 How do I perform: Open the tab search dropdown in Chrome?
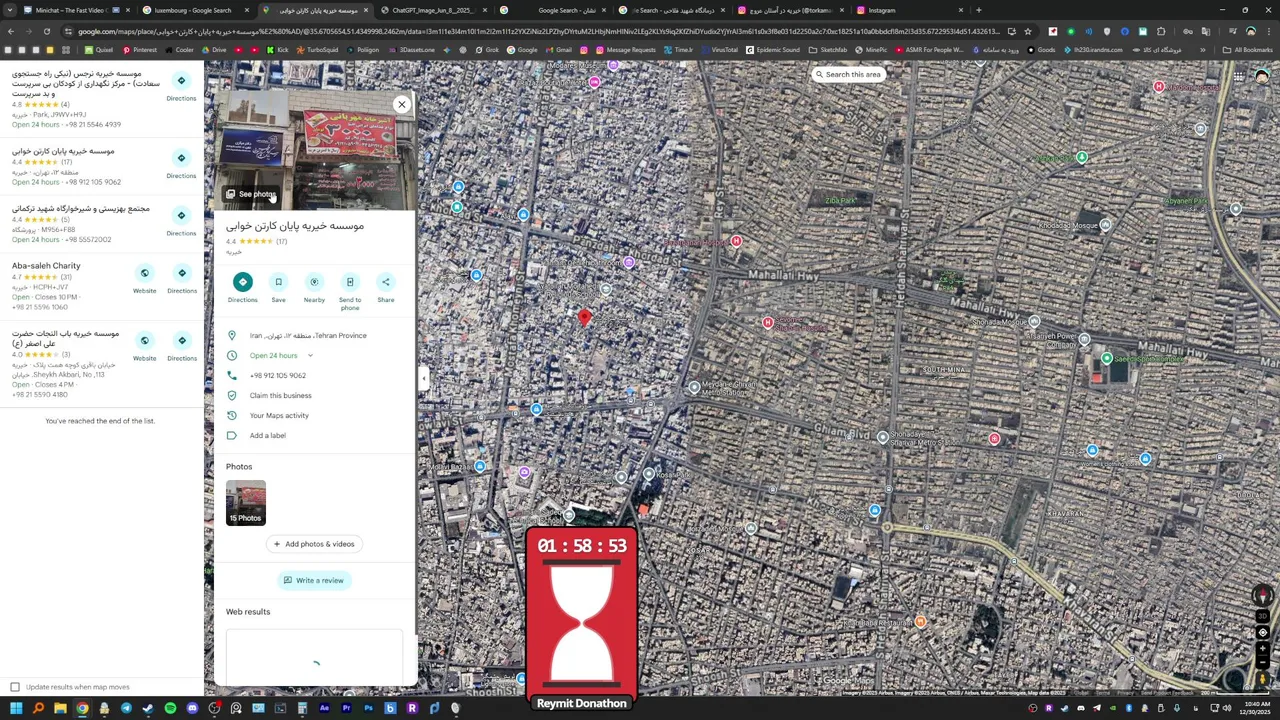[x=9, y=10]
